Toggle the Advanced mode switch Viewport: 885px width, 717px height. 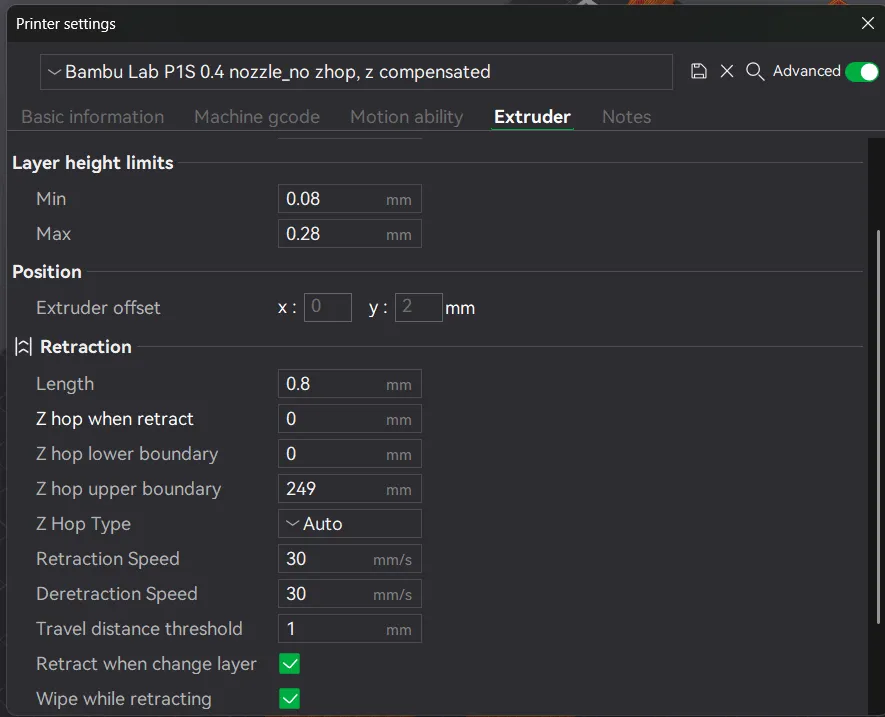click(x=862, y=72)
